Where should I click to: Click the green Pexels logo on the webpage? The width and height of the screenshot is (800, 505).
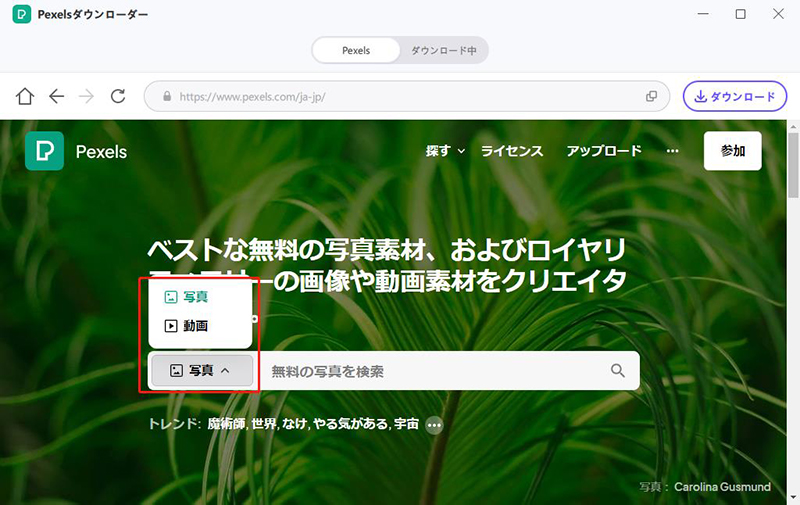point(44,151)
